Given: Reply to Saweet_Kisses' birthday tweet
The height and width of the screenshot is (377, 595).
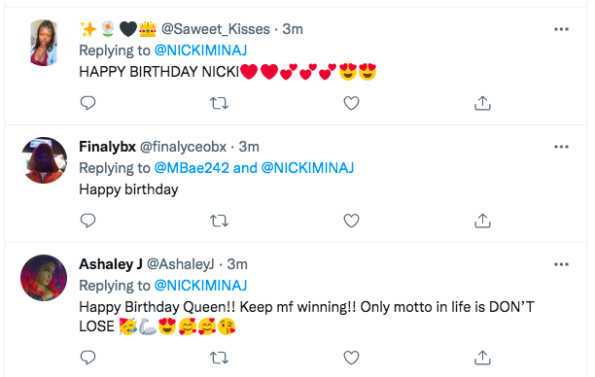Looking at the screenshot, I should [88, 103].
